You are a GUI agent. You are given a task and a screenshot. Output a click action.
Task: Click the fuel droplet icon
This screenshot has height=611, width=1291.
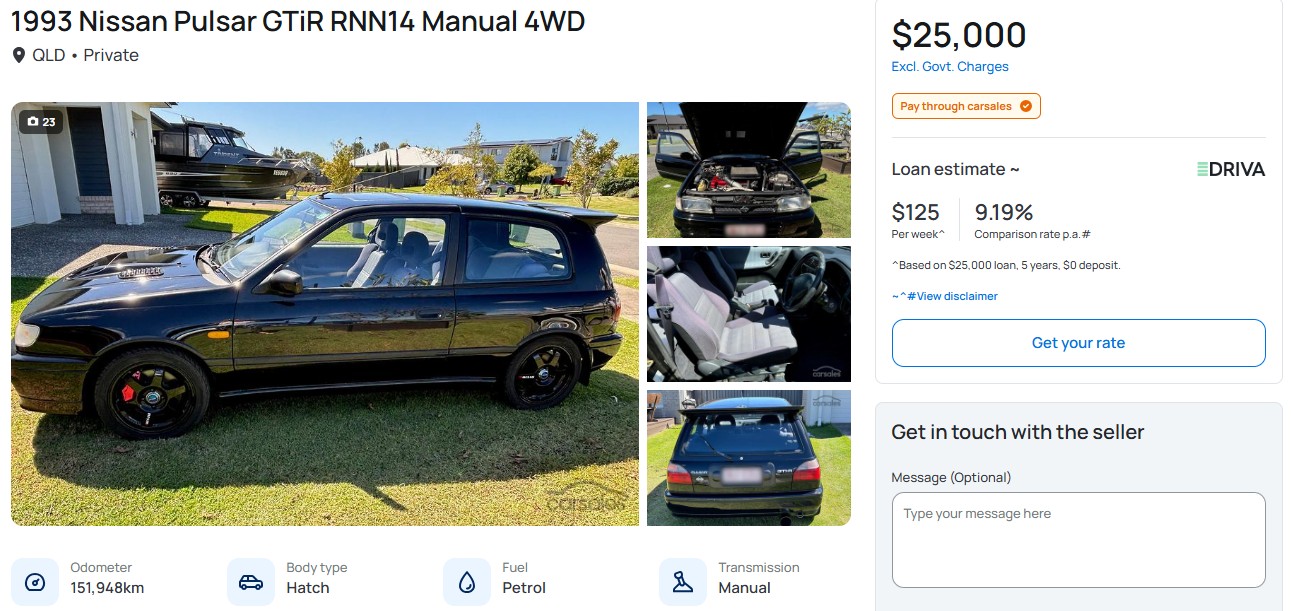[466, 582]
